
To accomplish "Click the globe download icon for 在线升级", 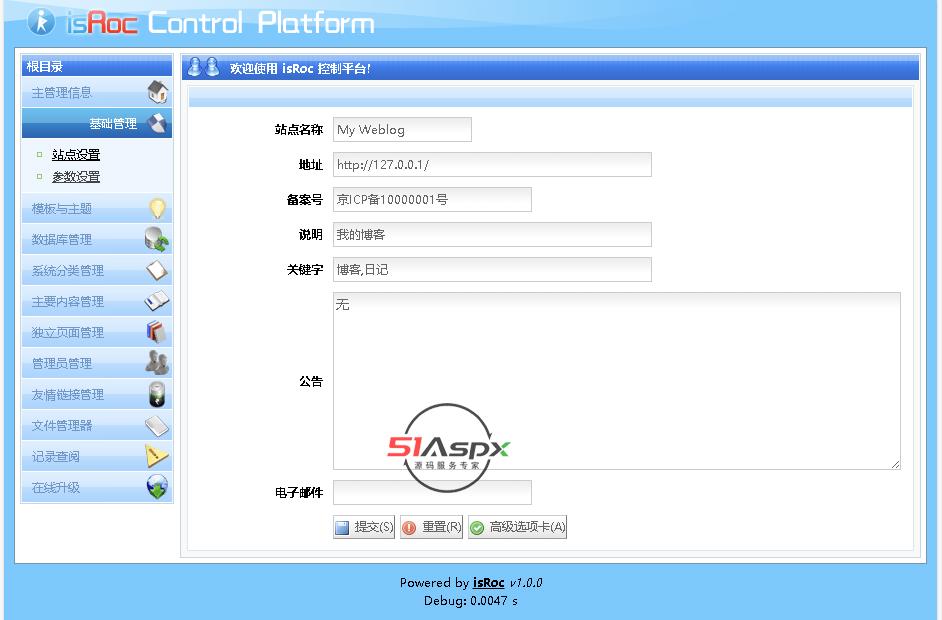I will point(157,487).
